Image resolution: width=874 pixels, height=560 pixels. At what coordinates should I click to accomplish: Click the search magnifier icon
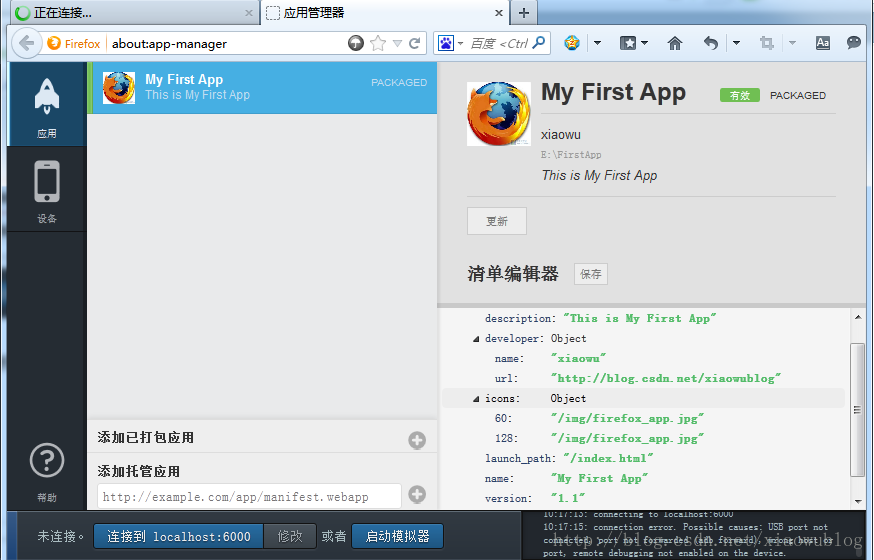click(538, 43)
